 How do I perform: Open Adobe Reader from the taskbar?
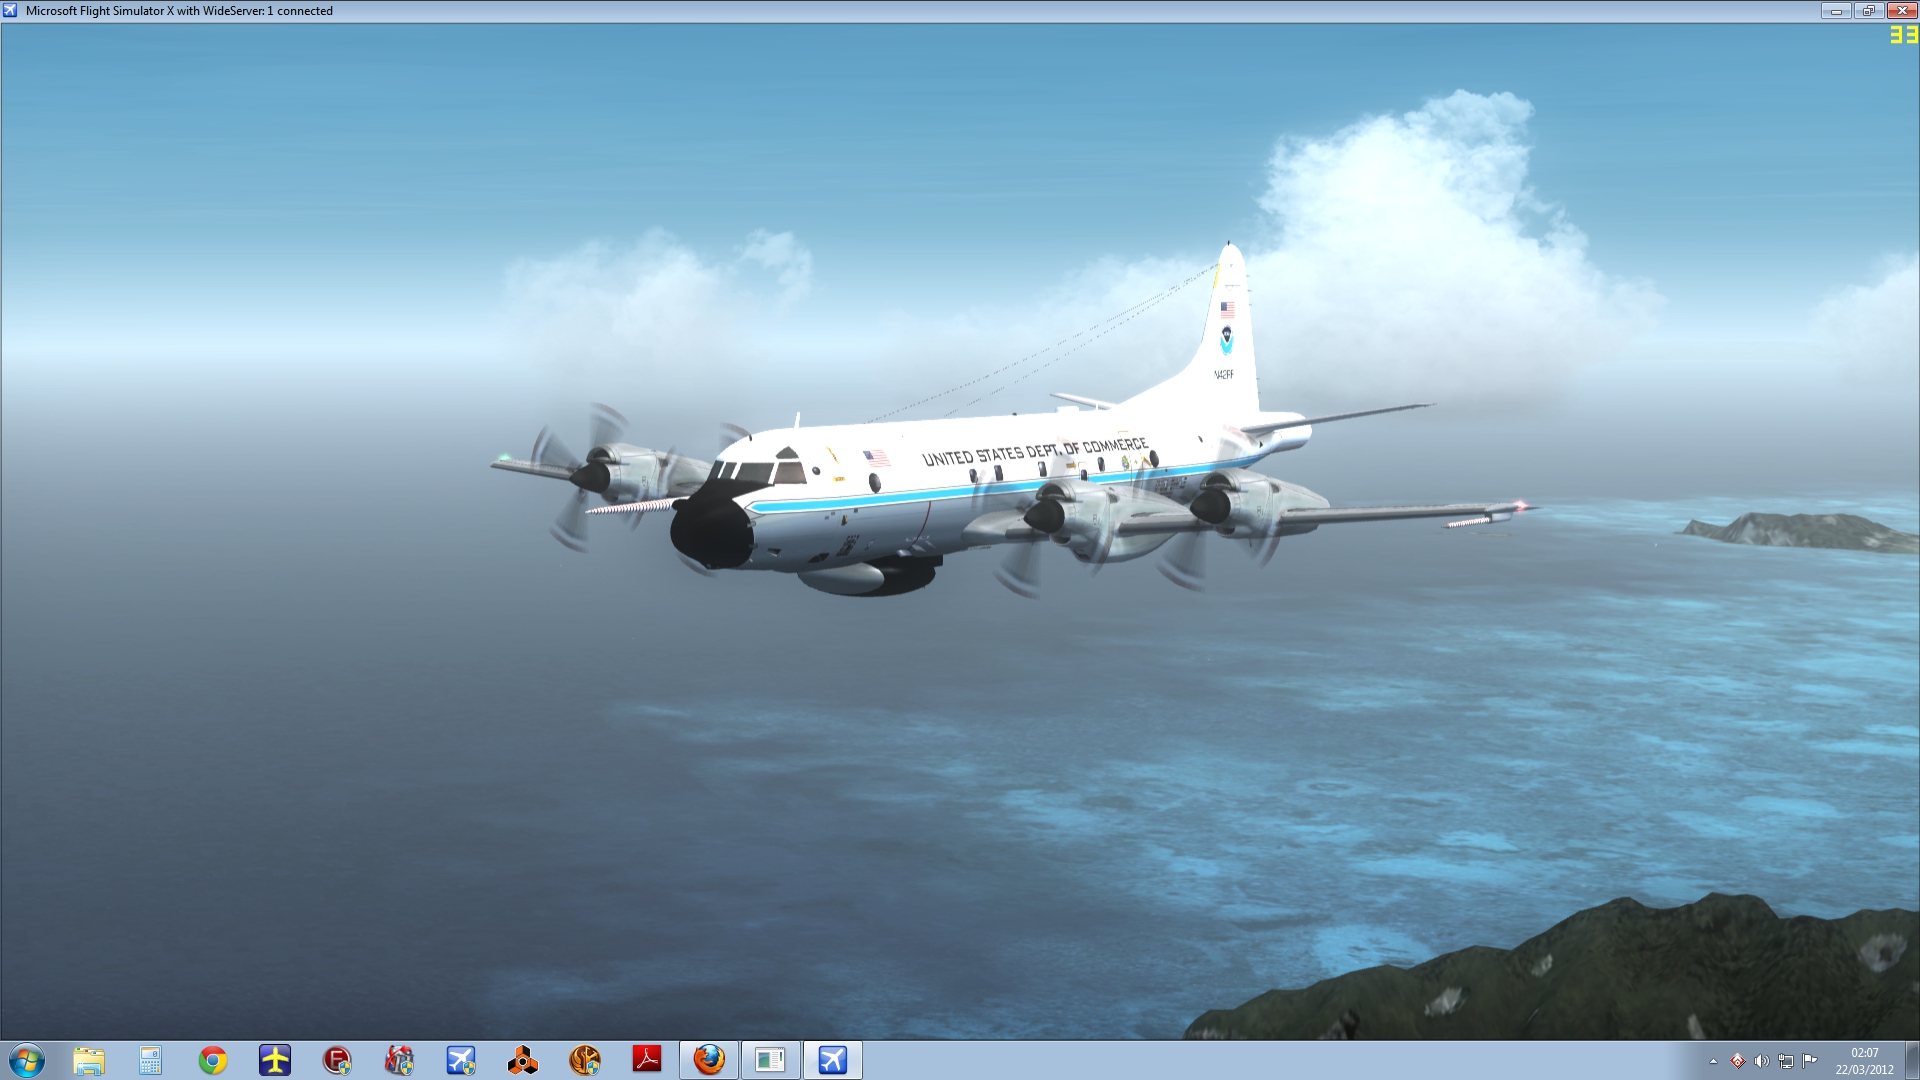coord(647,1060)
